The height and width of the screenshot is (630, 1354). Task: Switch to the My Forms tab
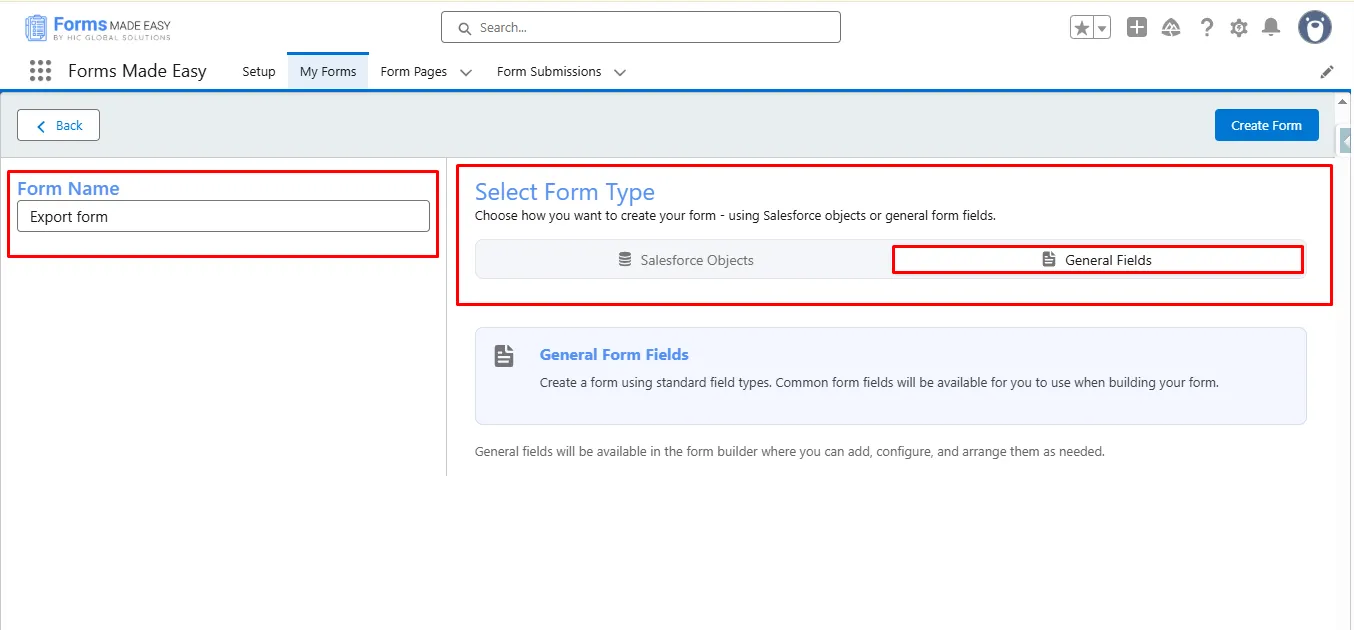click(328, 72)
